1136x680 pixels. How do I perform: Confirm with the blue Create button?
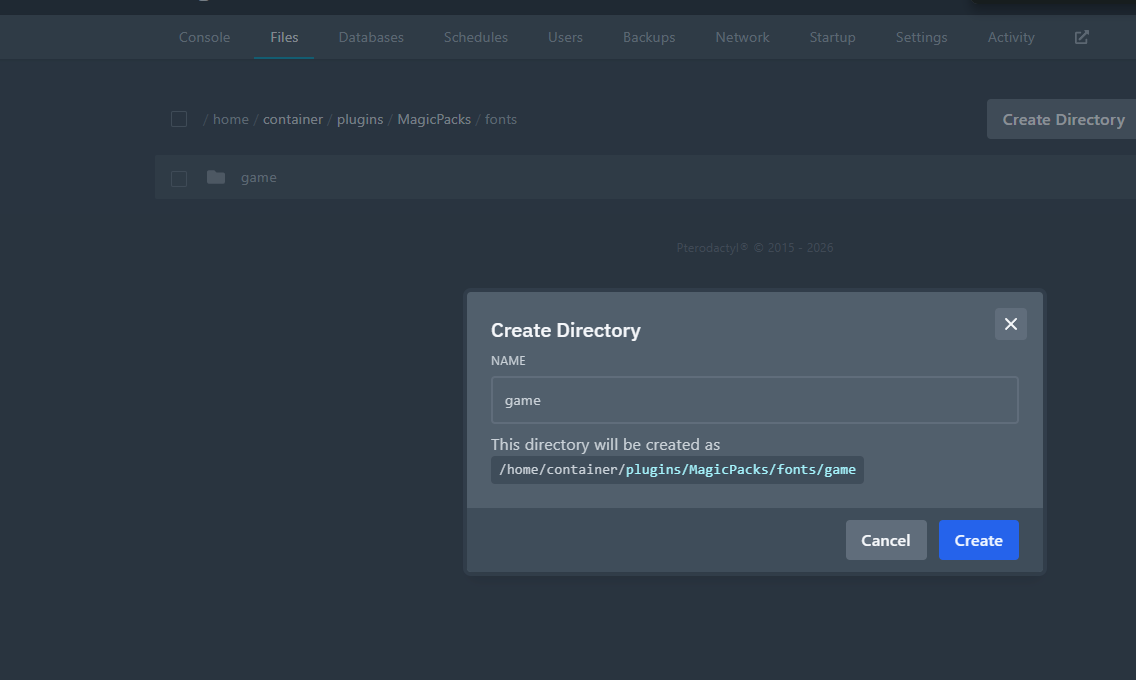point(978,540)
